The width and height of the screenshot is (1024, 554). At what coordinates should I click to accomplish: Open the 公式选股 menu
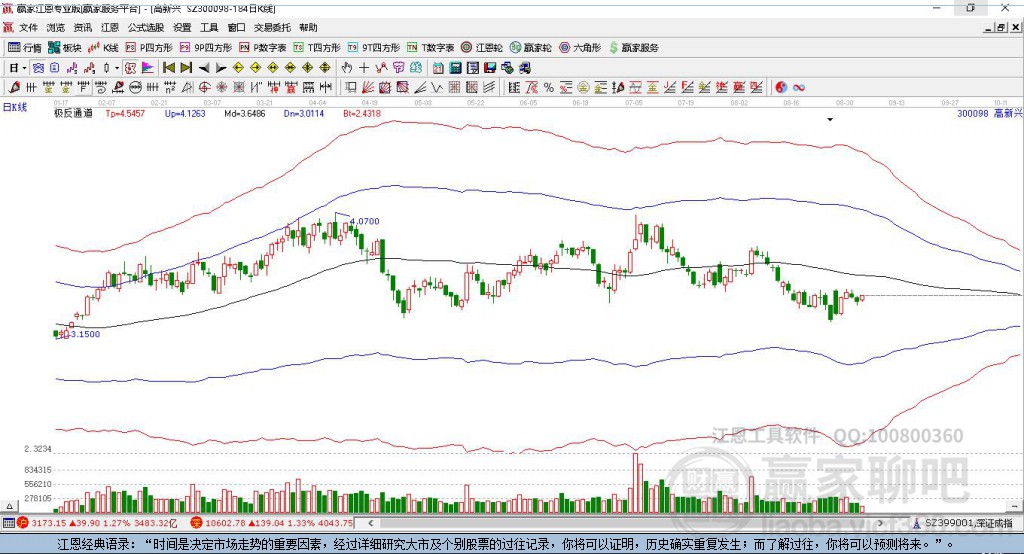[x=146, y=27]
